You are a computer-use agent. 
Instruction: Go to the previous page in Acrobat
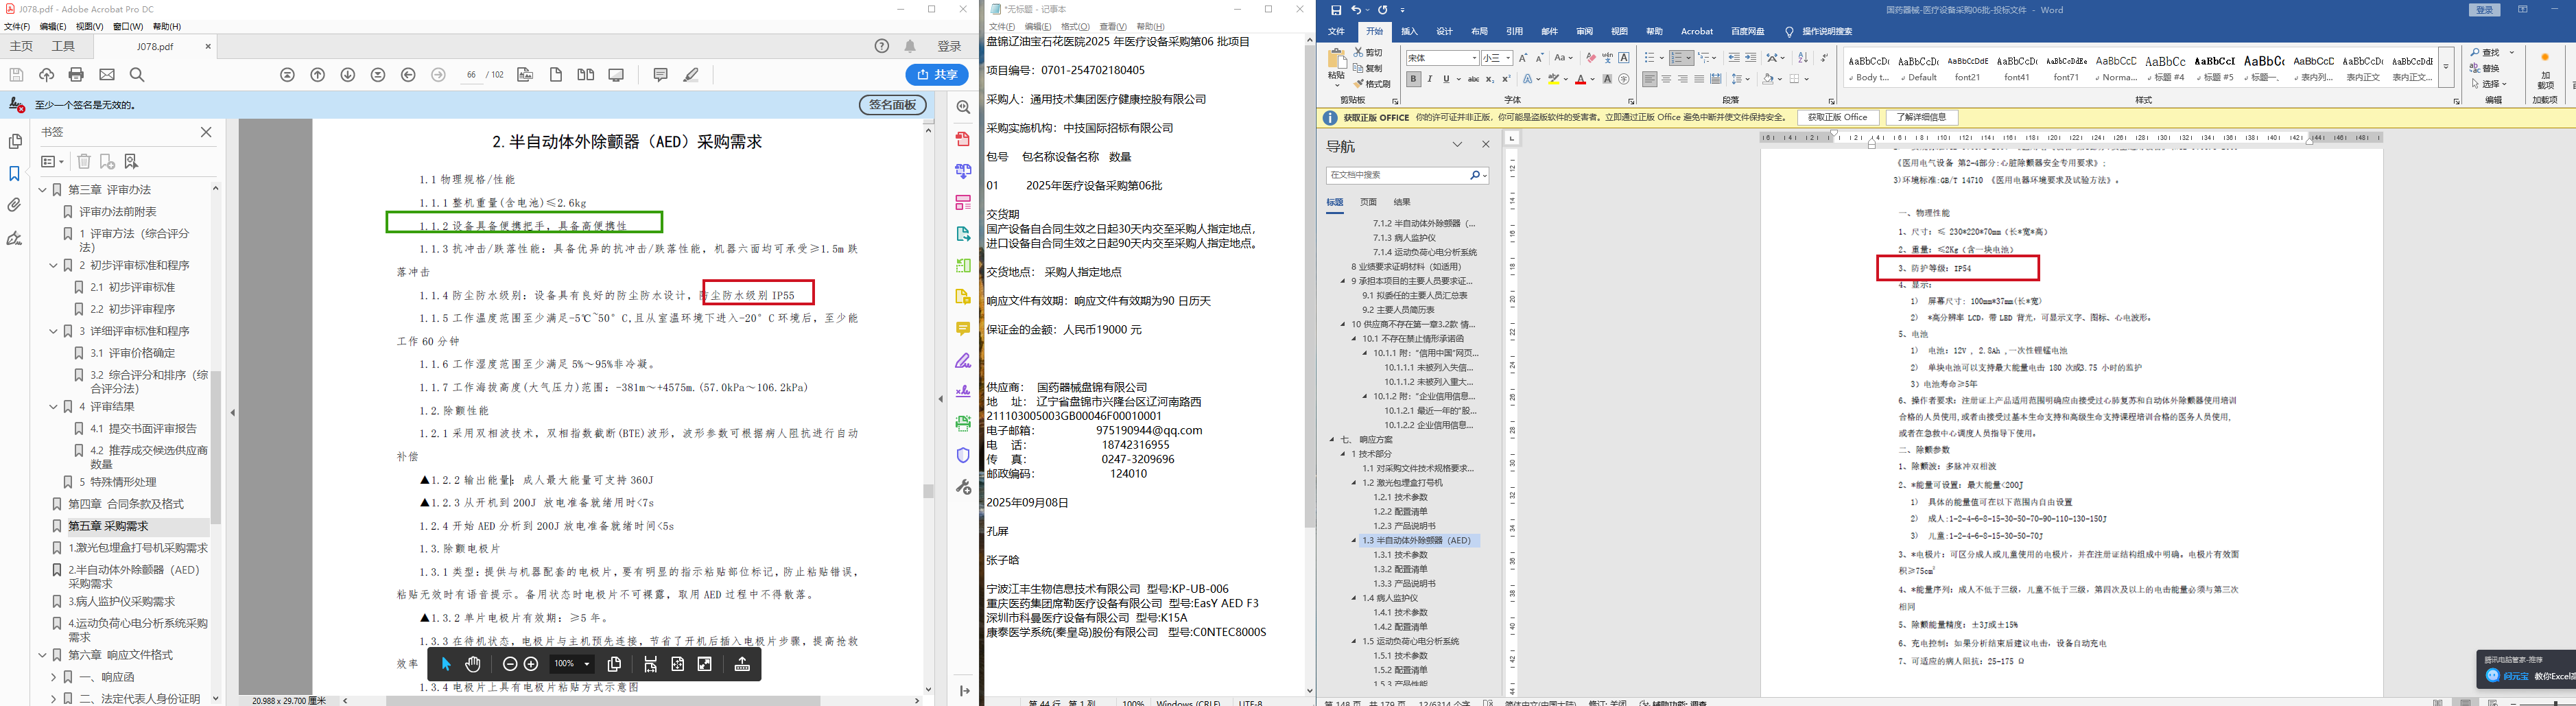click(x=318, y=75)
